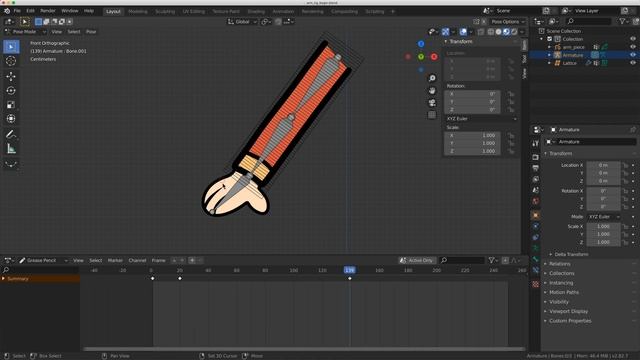Select the 3D Cursor tool
The image size is (640, 360).
click(x=11, y=61)
